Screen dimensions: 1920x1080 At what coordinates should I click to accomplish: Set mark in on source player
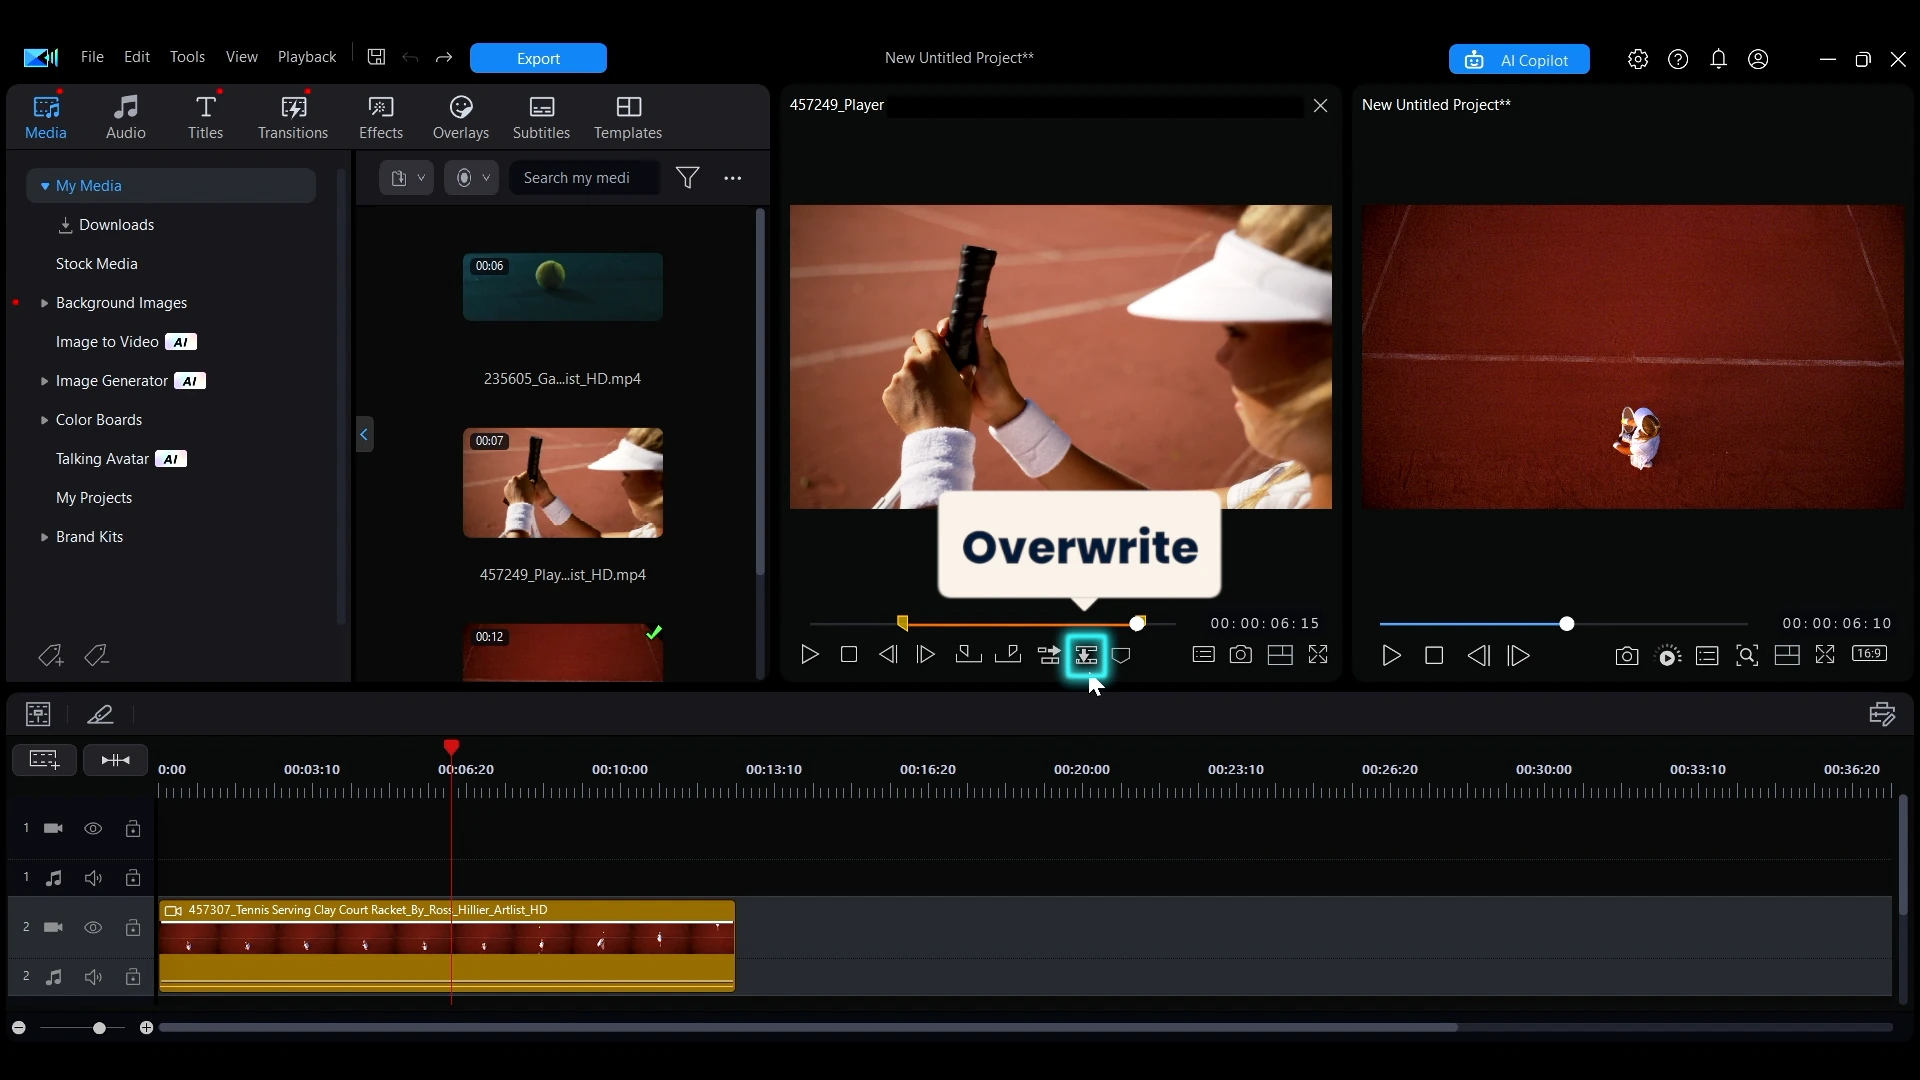coord(968,655)
